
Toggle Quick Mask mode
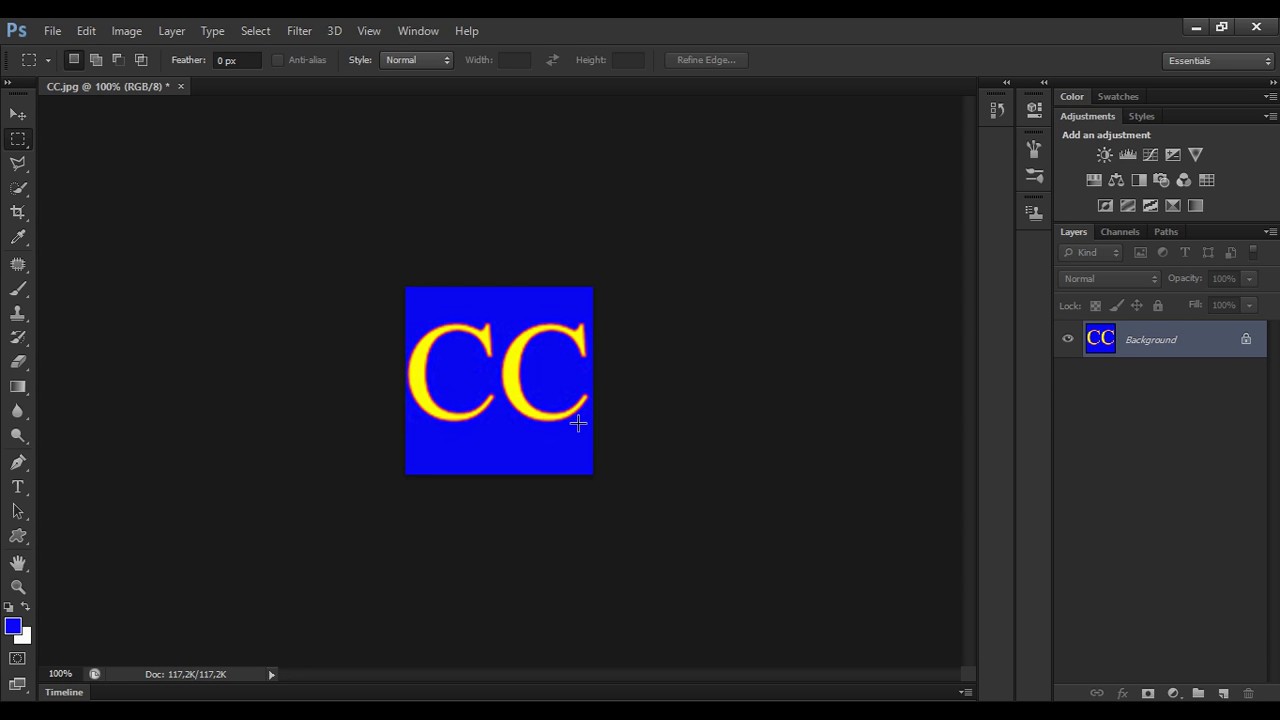(18, 659)
